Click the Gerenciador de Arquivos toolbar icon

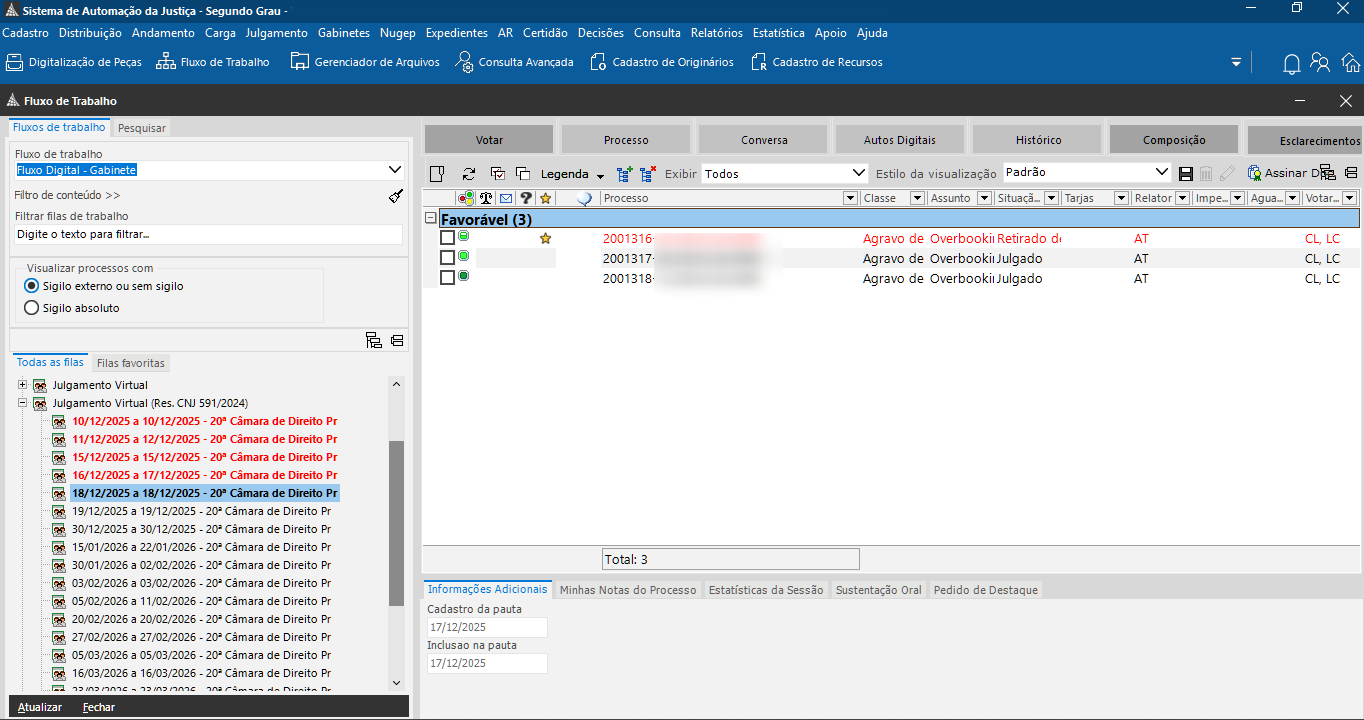click(300, 62)
